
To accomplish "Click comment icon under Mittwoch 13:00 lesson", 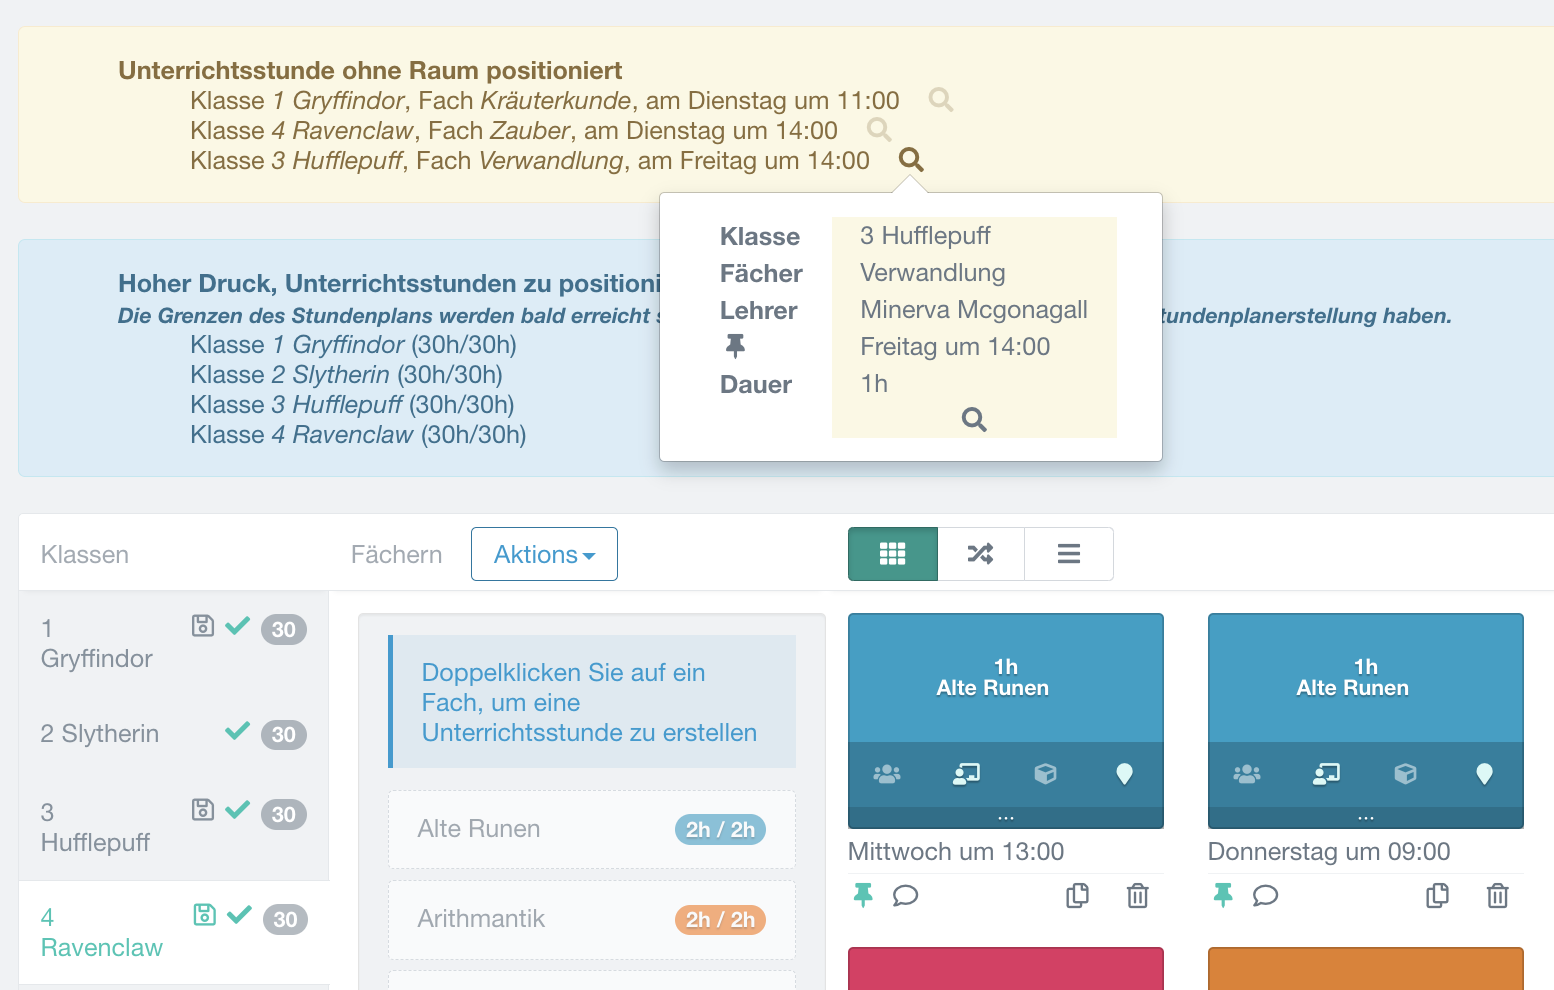I will [905, 895].
